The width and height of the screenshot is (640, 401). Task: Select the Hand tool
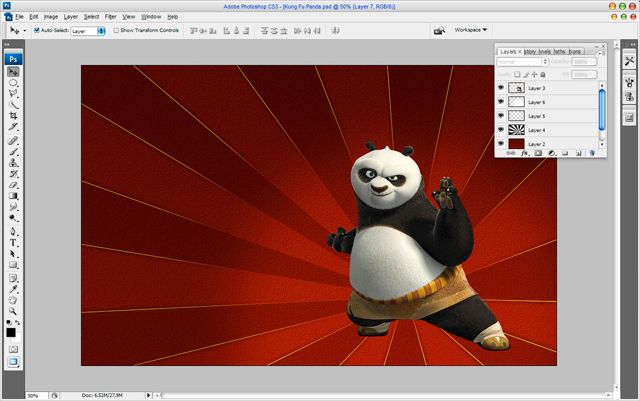13,301
